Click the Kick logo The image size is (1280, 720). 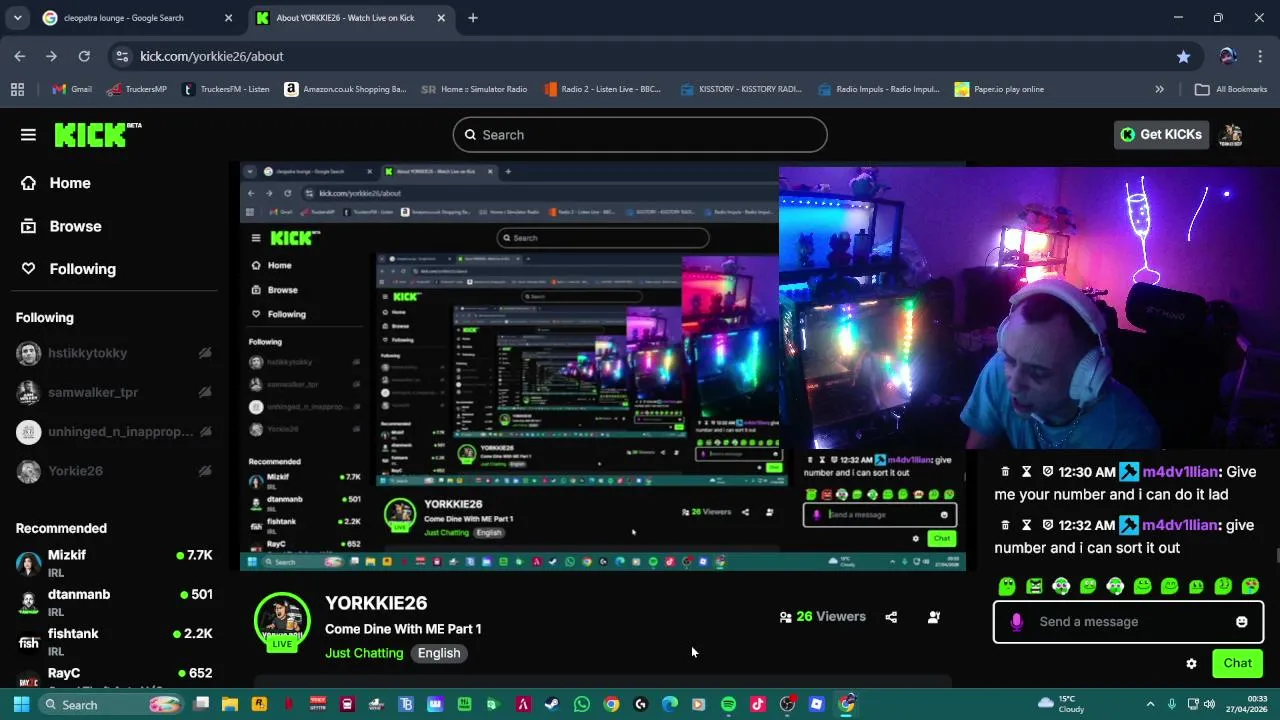tap(97, 135)
